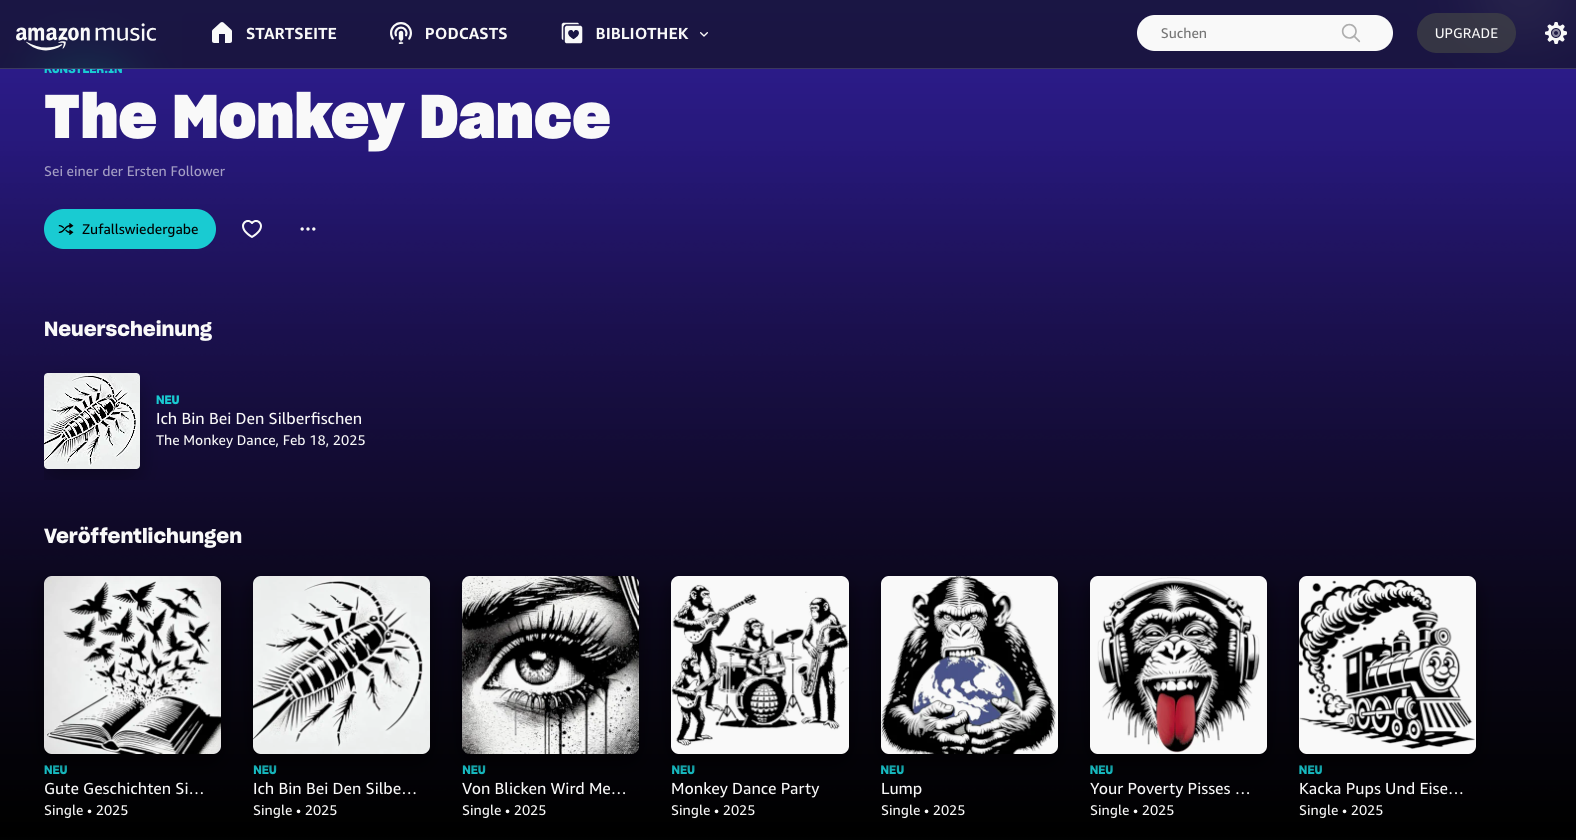
Task: Open settings gear icon
Action: 1555,33
